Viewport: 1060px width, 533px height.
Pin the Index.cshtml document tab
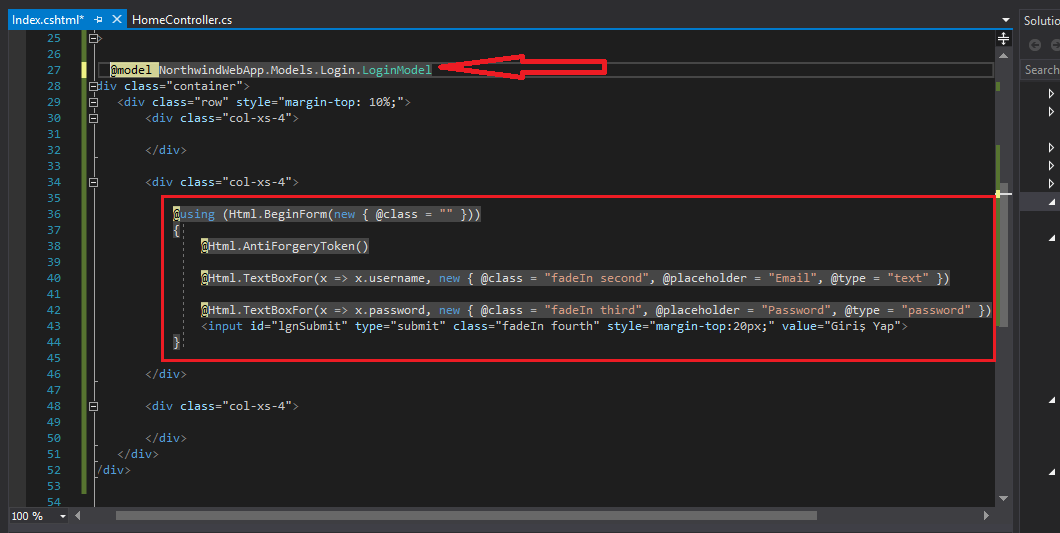pyautogui.click(x=98, y=20)
